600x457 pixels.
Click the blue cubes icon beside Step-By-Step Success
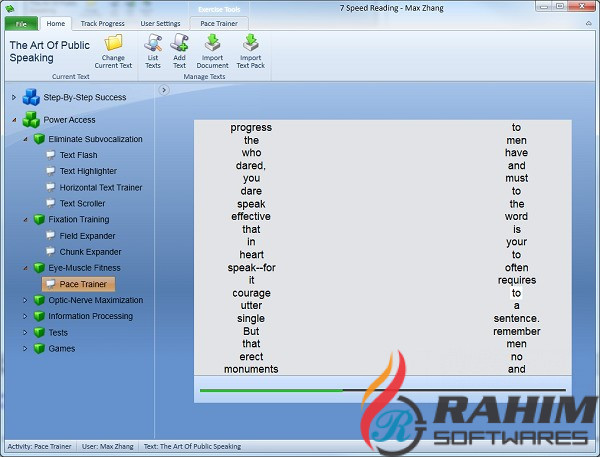pyautogui.click(x=31, y=97)
